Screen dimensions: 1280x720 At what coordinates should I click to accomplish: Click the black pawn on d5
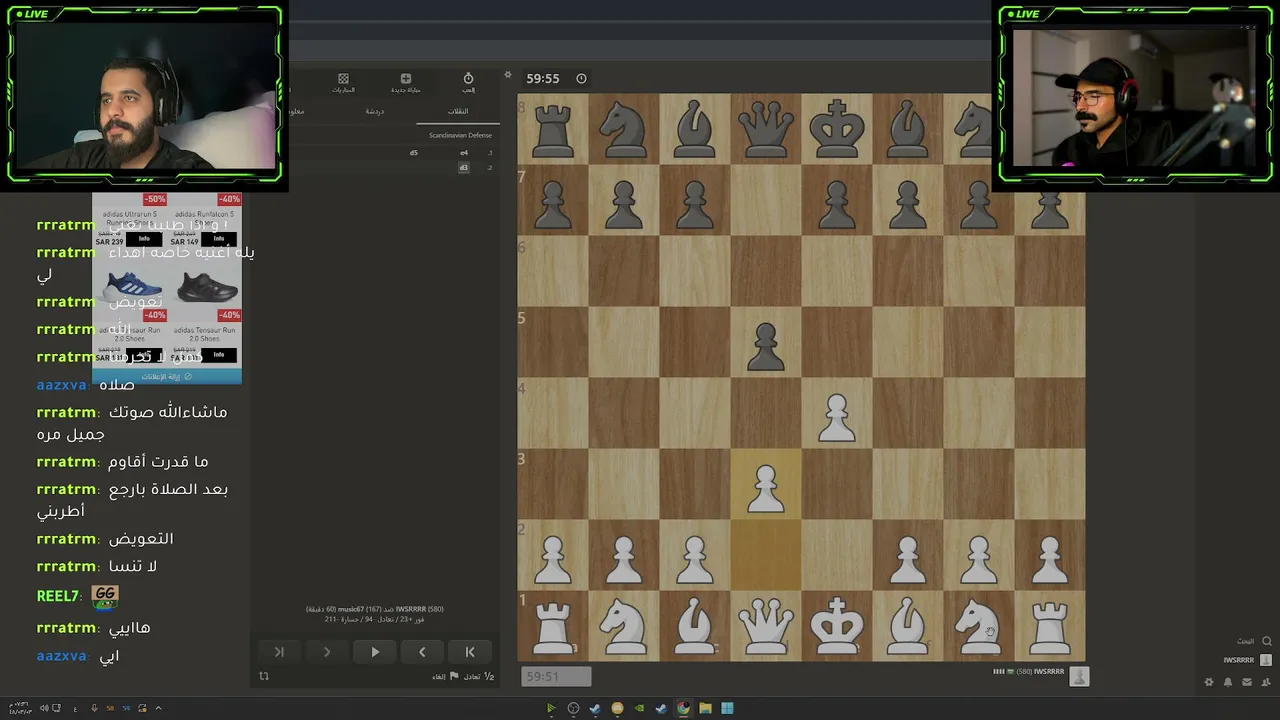click(x=766, y=346)
